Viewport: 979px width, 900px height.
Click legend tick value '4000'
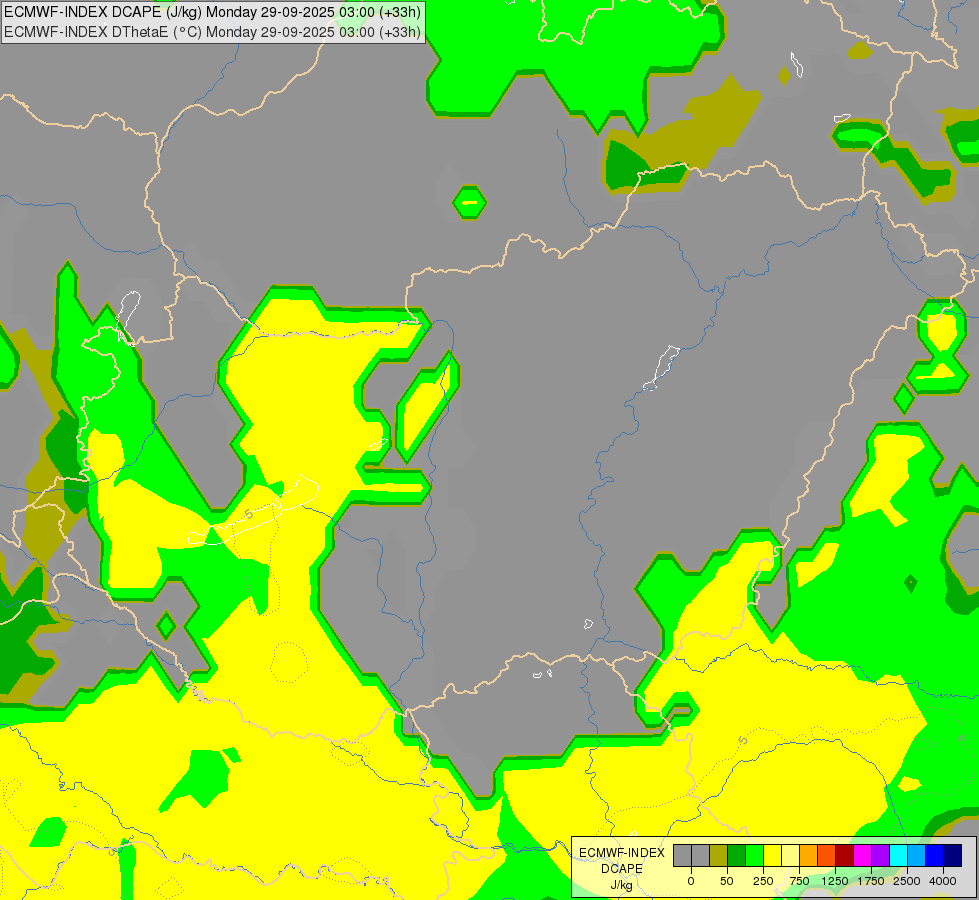[943, 881]
